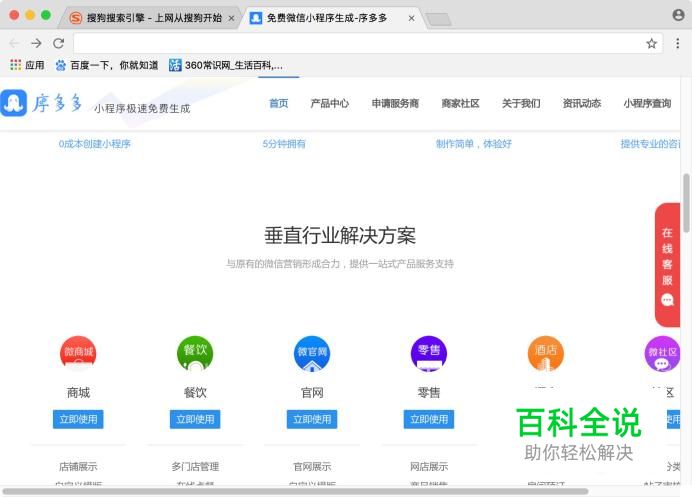
Task: Click the 官网 label text
Action: tap(312, 392)
